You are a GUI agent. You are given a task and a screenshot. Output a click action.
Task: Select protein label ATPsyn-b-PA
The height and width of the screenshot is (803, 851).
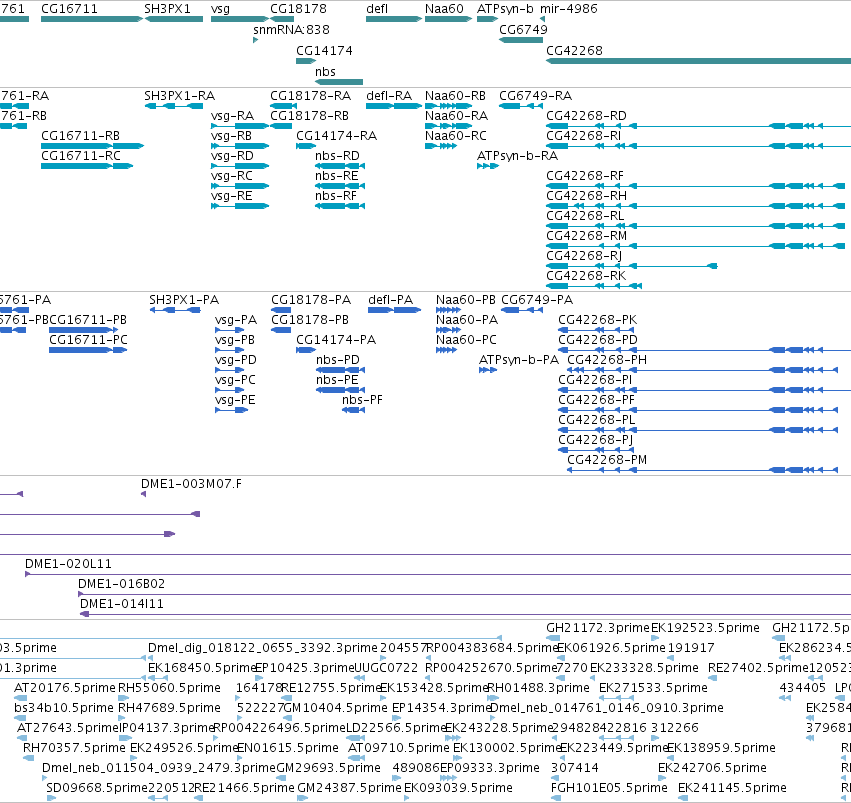(x=519, y=360)
